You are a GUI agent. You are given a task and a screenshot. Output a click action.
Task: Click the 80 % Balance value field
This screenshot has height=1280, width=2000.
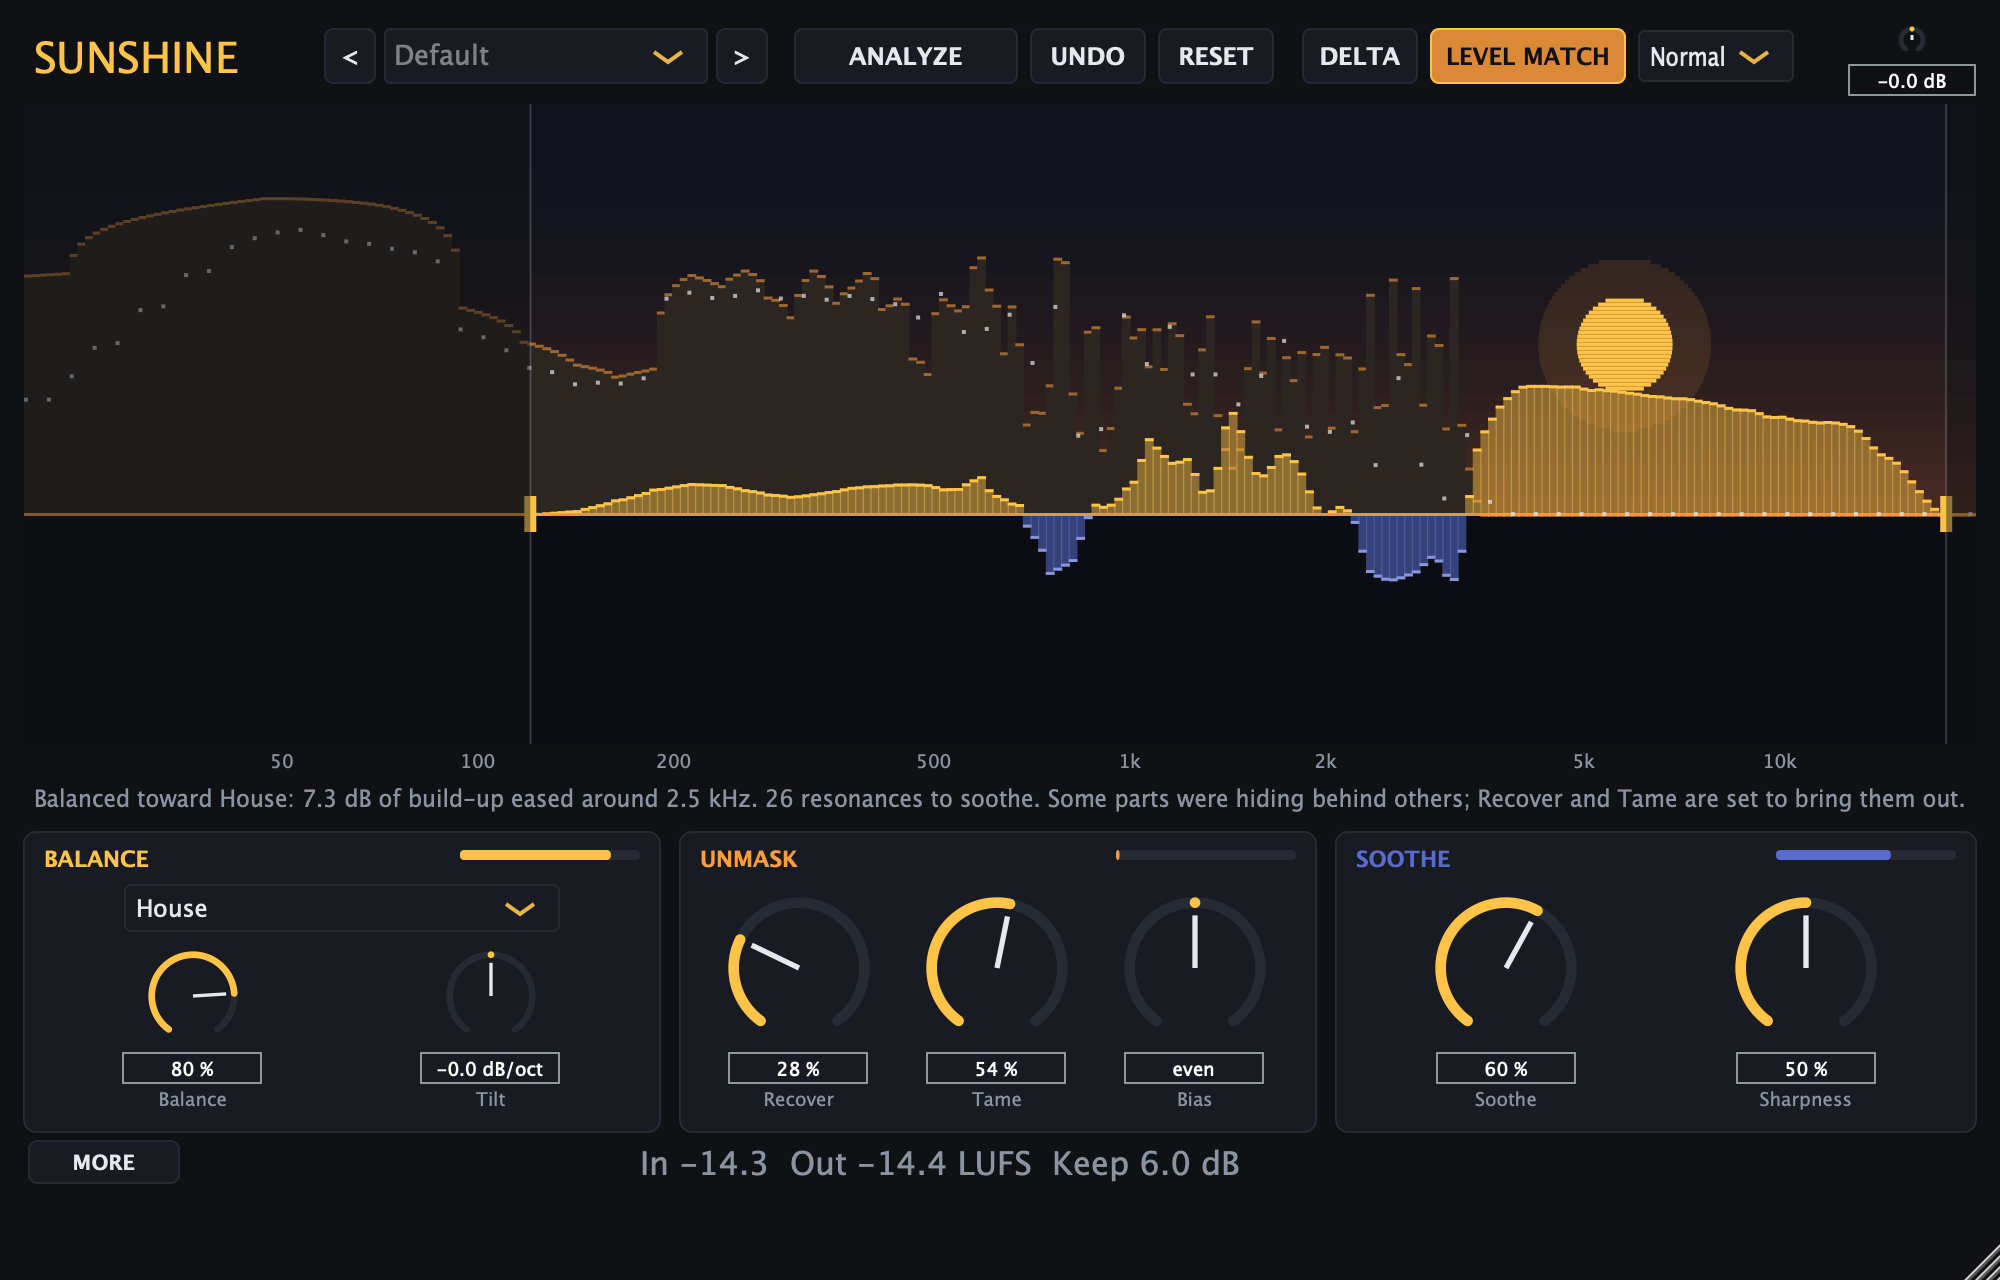192,1068
